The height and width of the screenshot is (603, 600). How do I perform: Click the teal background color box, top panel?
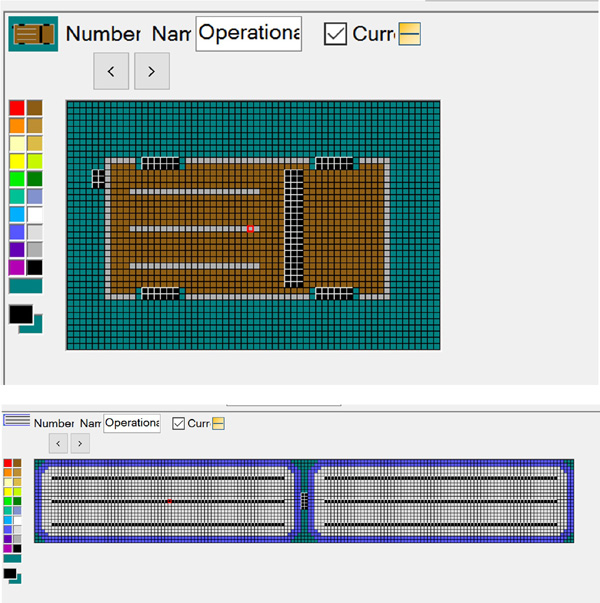[x=38, y=328]
